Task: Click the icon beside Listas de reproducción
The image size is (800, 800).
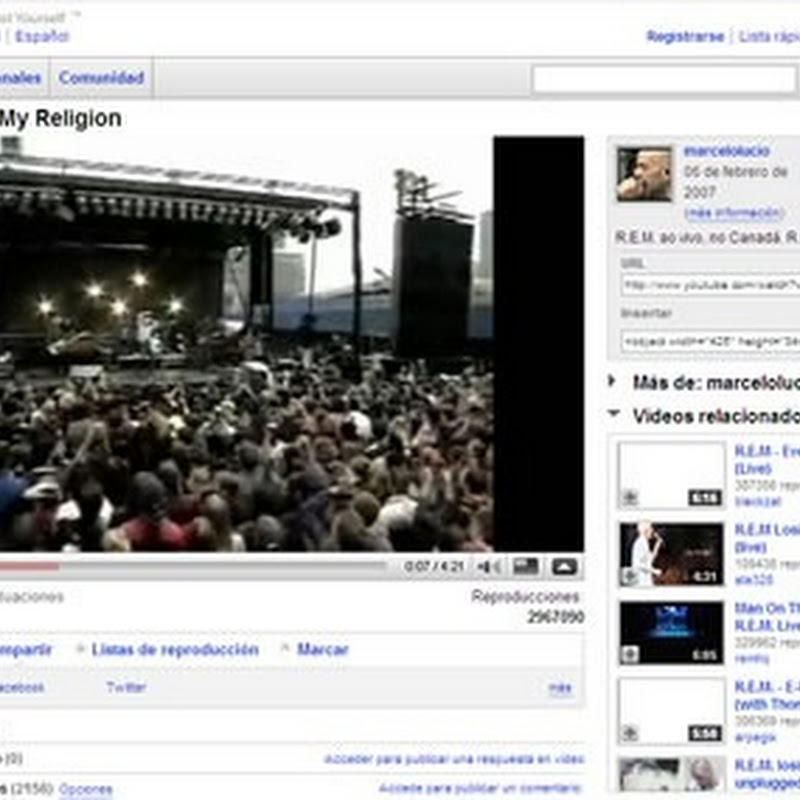Action: coord(80,648)
